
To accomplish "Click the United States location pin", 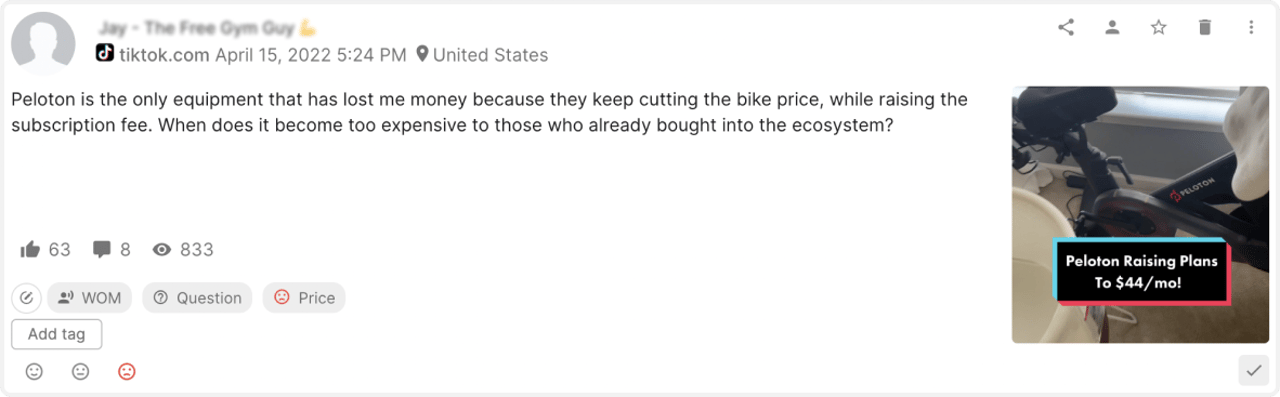I will 422,54.
